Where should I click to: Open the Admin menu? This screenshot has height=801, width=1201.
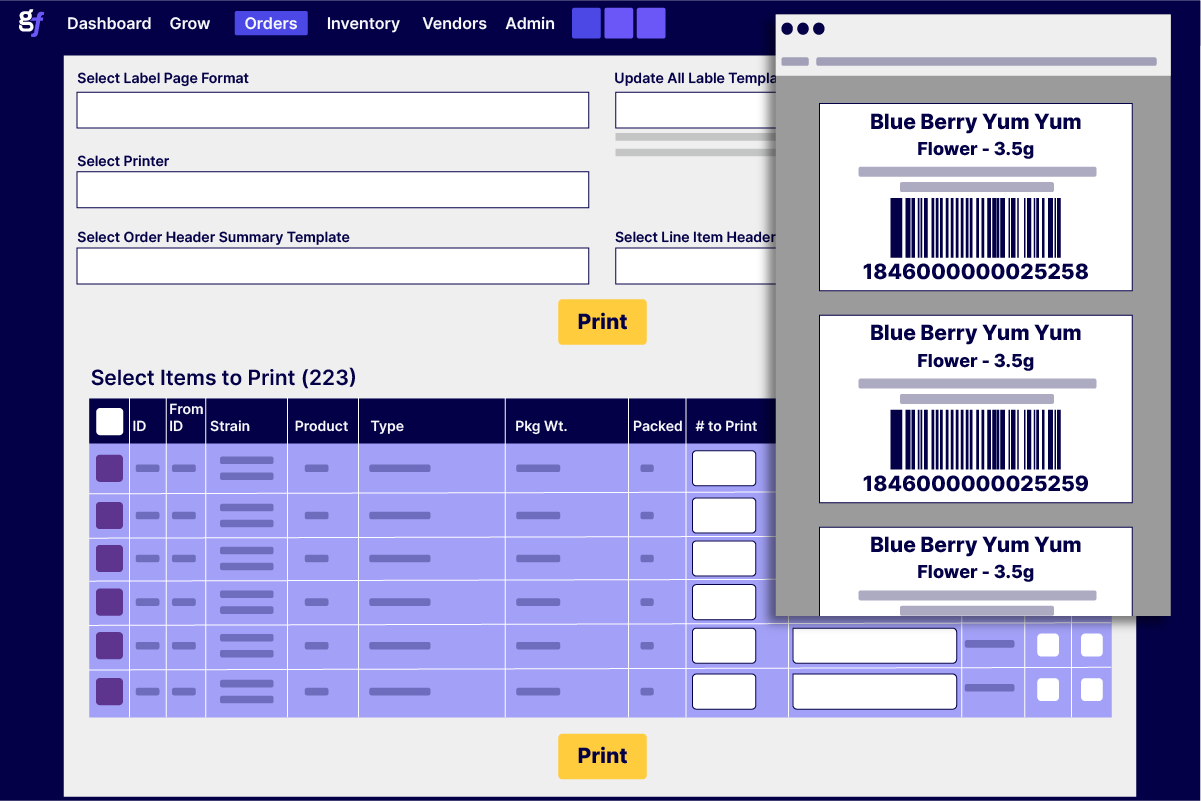coord(530,23)
